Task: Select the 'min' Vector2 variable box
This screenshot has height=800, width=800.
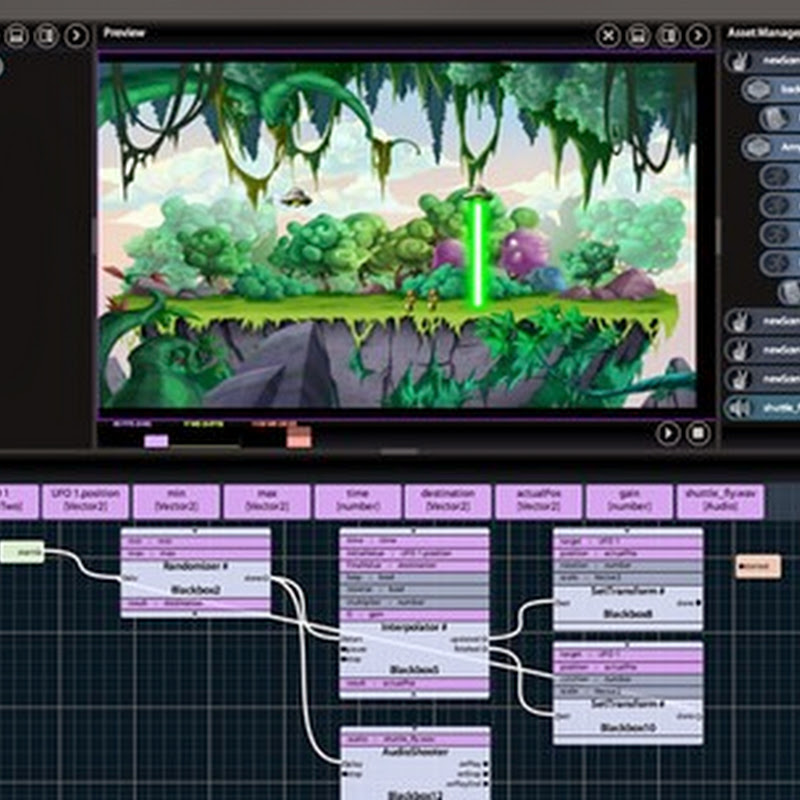Action: point(176,501)
